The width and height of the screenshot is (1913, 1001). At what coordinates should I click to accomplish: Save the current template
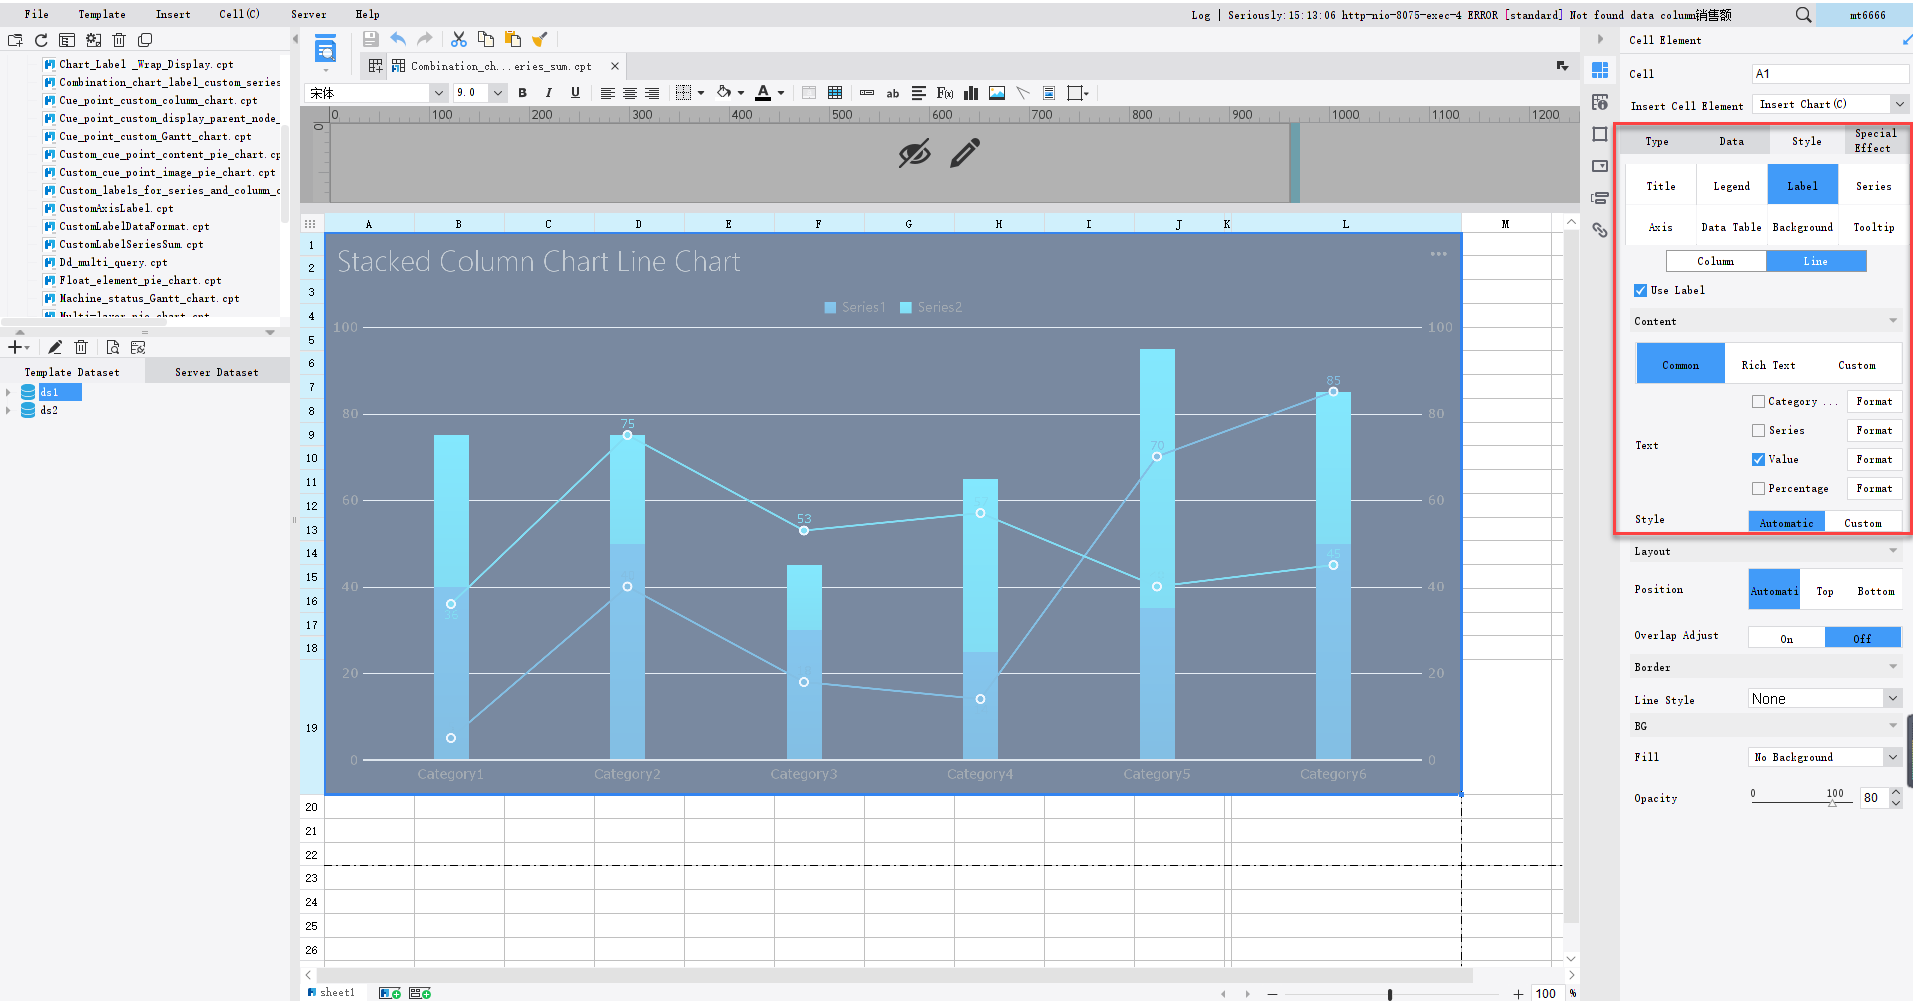click(370, 38)
